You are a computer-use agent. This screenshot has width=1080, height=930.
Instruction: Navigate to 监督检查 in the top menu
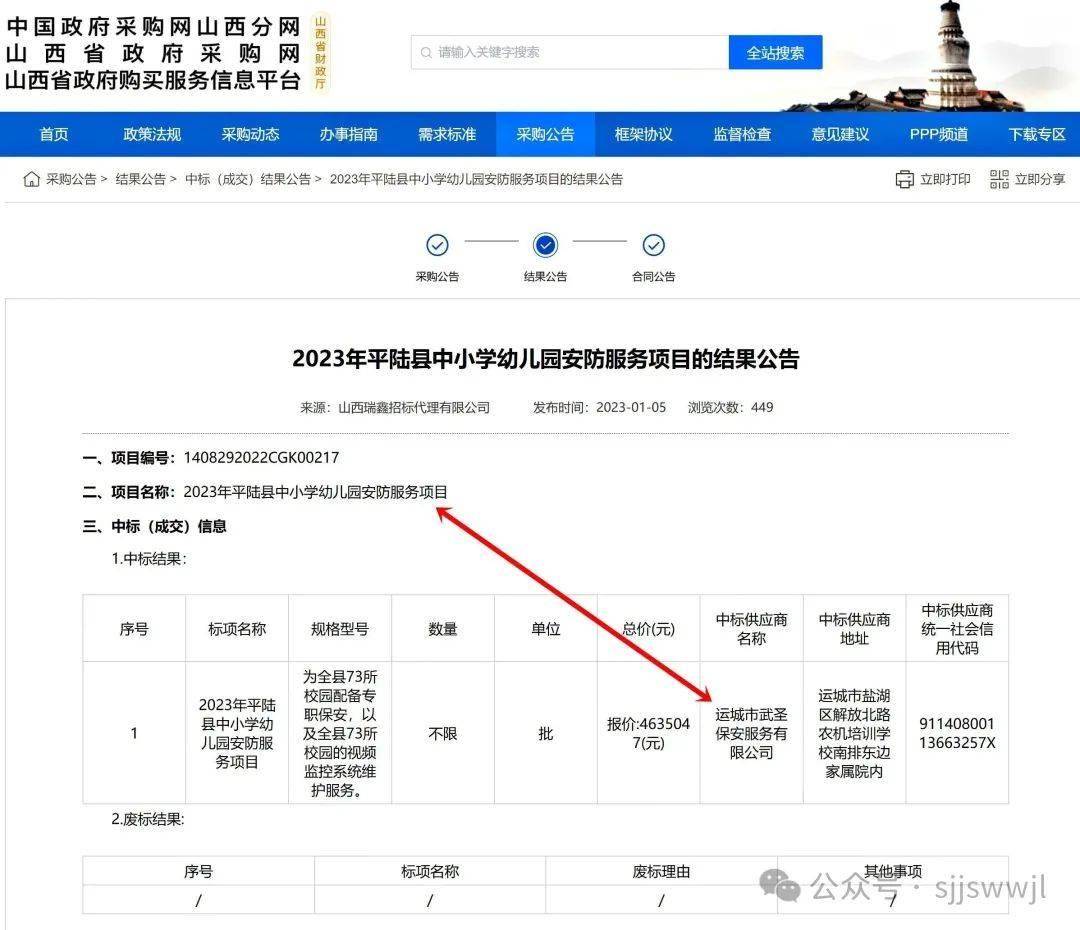[x=742, y=134]
